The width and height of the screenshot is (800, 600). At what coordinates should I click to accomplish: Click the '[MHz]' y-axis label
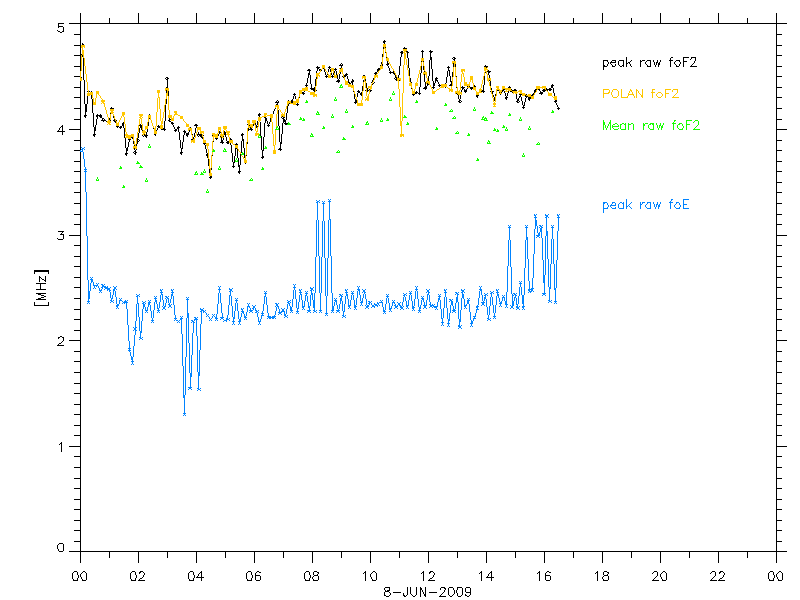[41, 288]
